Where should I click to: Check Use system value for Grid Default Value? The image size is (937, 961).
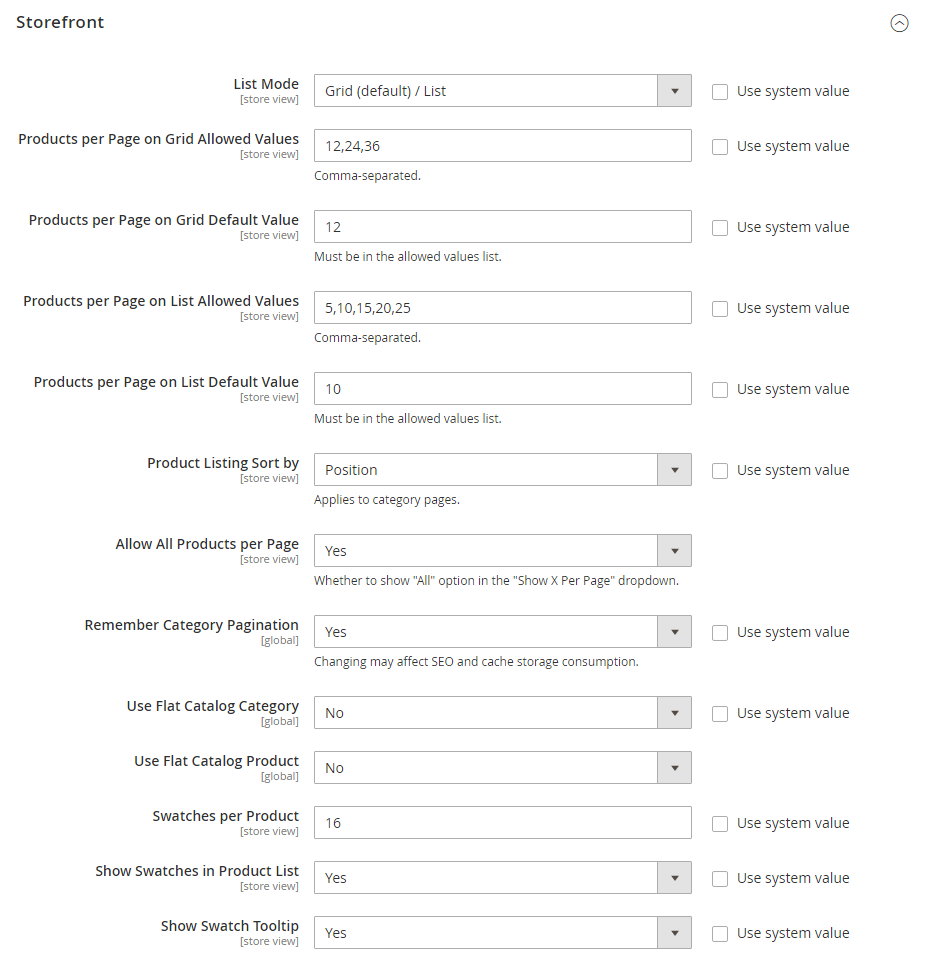tap(720, 228)
